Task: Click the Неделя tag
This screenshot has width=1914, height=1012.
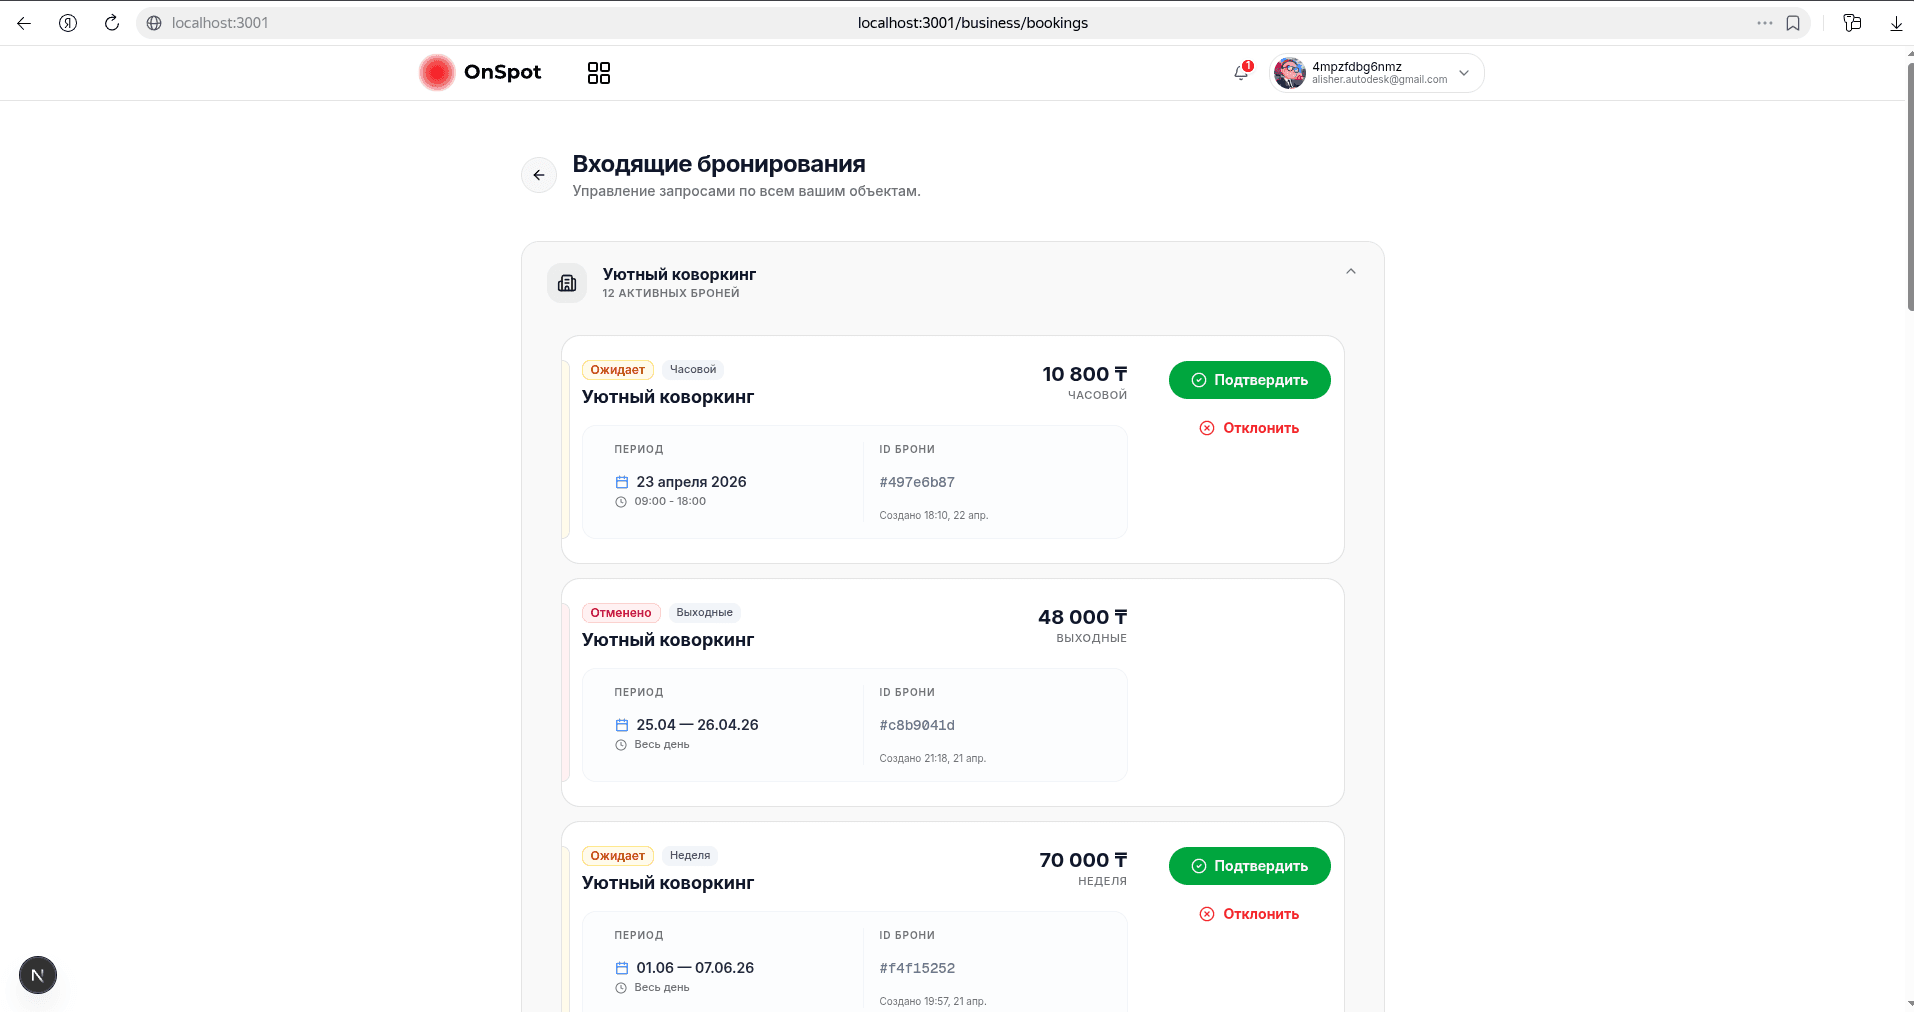Action: [x=690, y=856]
